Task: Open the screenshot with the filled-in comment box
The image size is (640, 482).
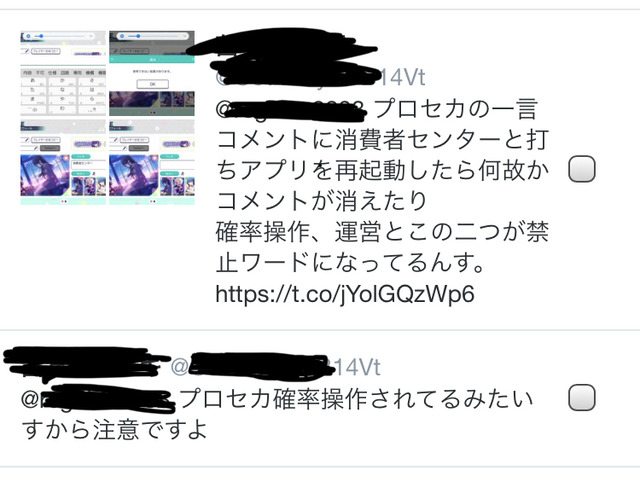Action: coord(63,162)
